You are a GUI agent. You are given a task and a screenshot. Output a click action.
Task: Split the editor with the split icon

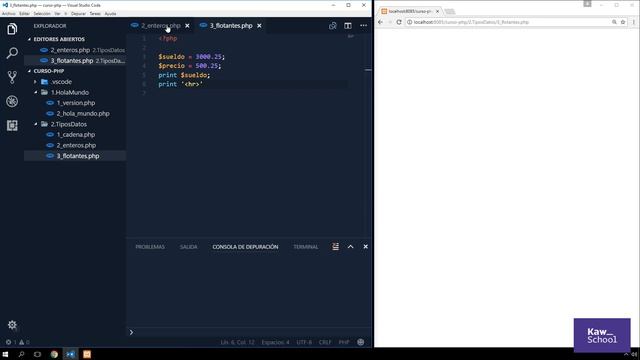pyautogui.click(x=348, y=26)
